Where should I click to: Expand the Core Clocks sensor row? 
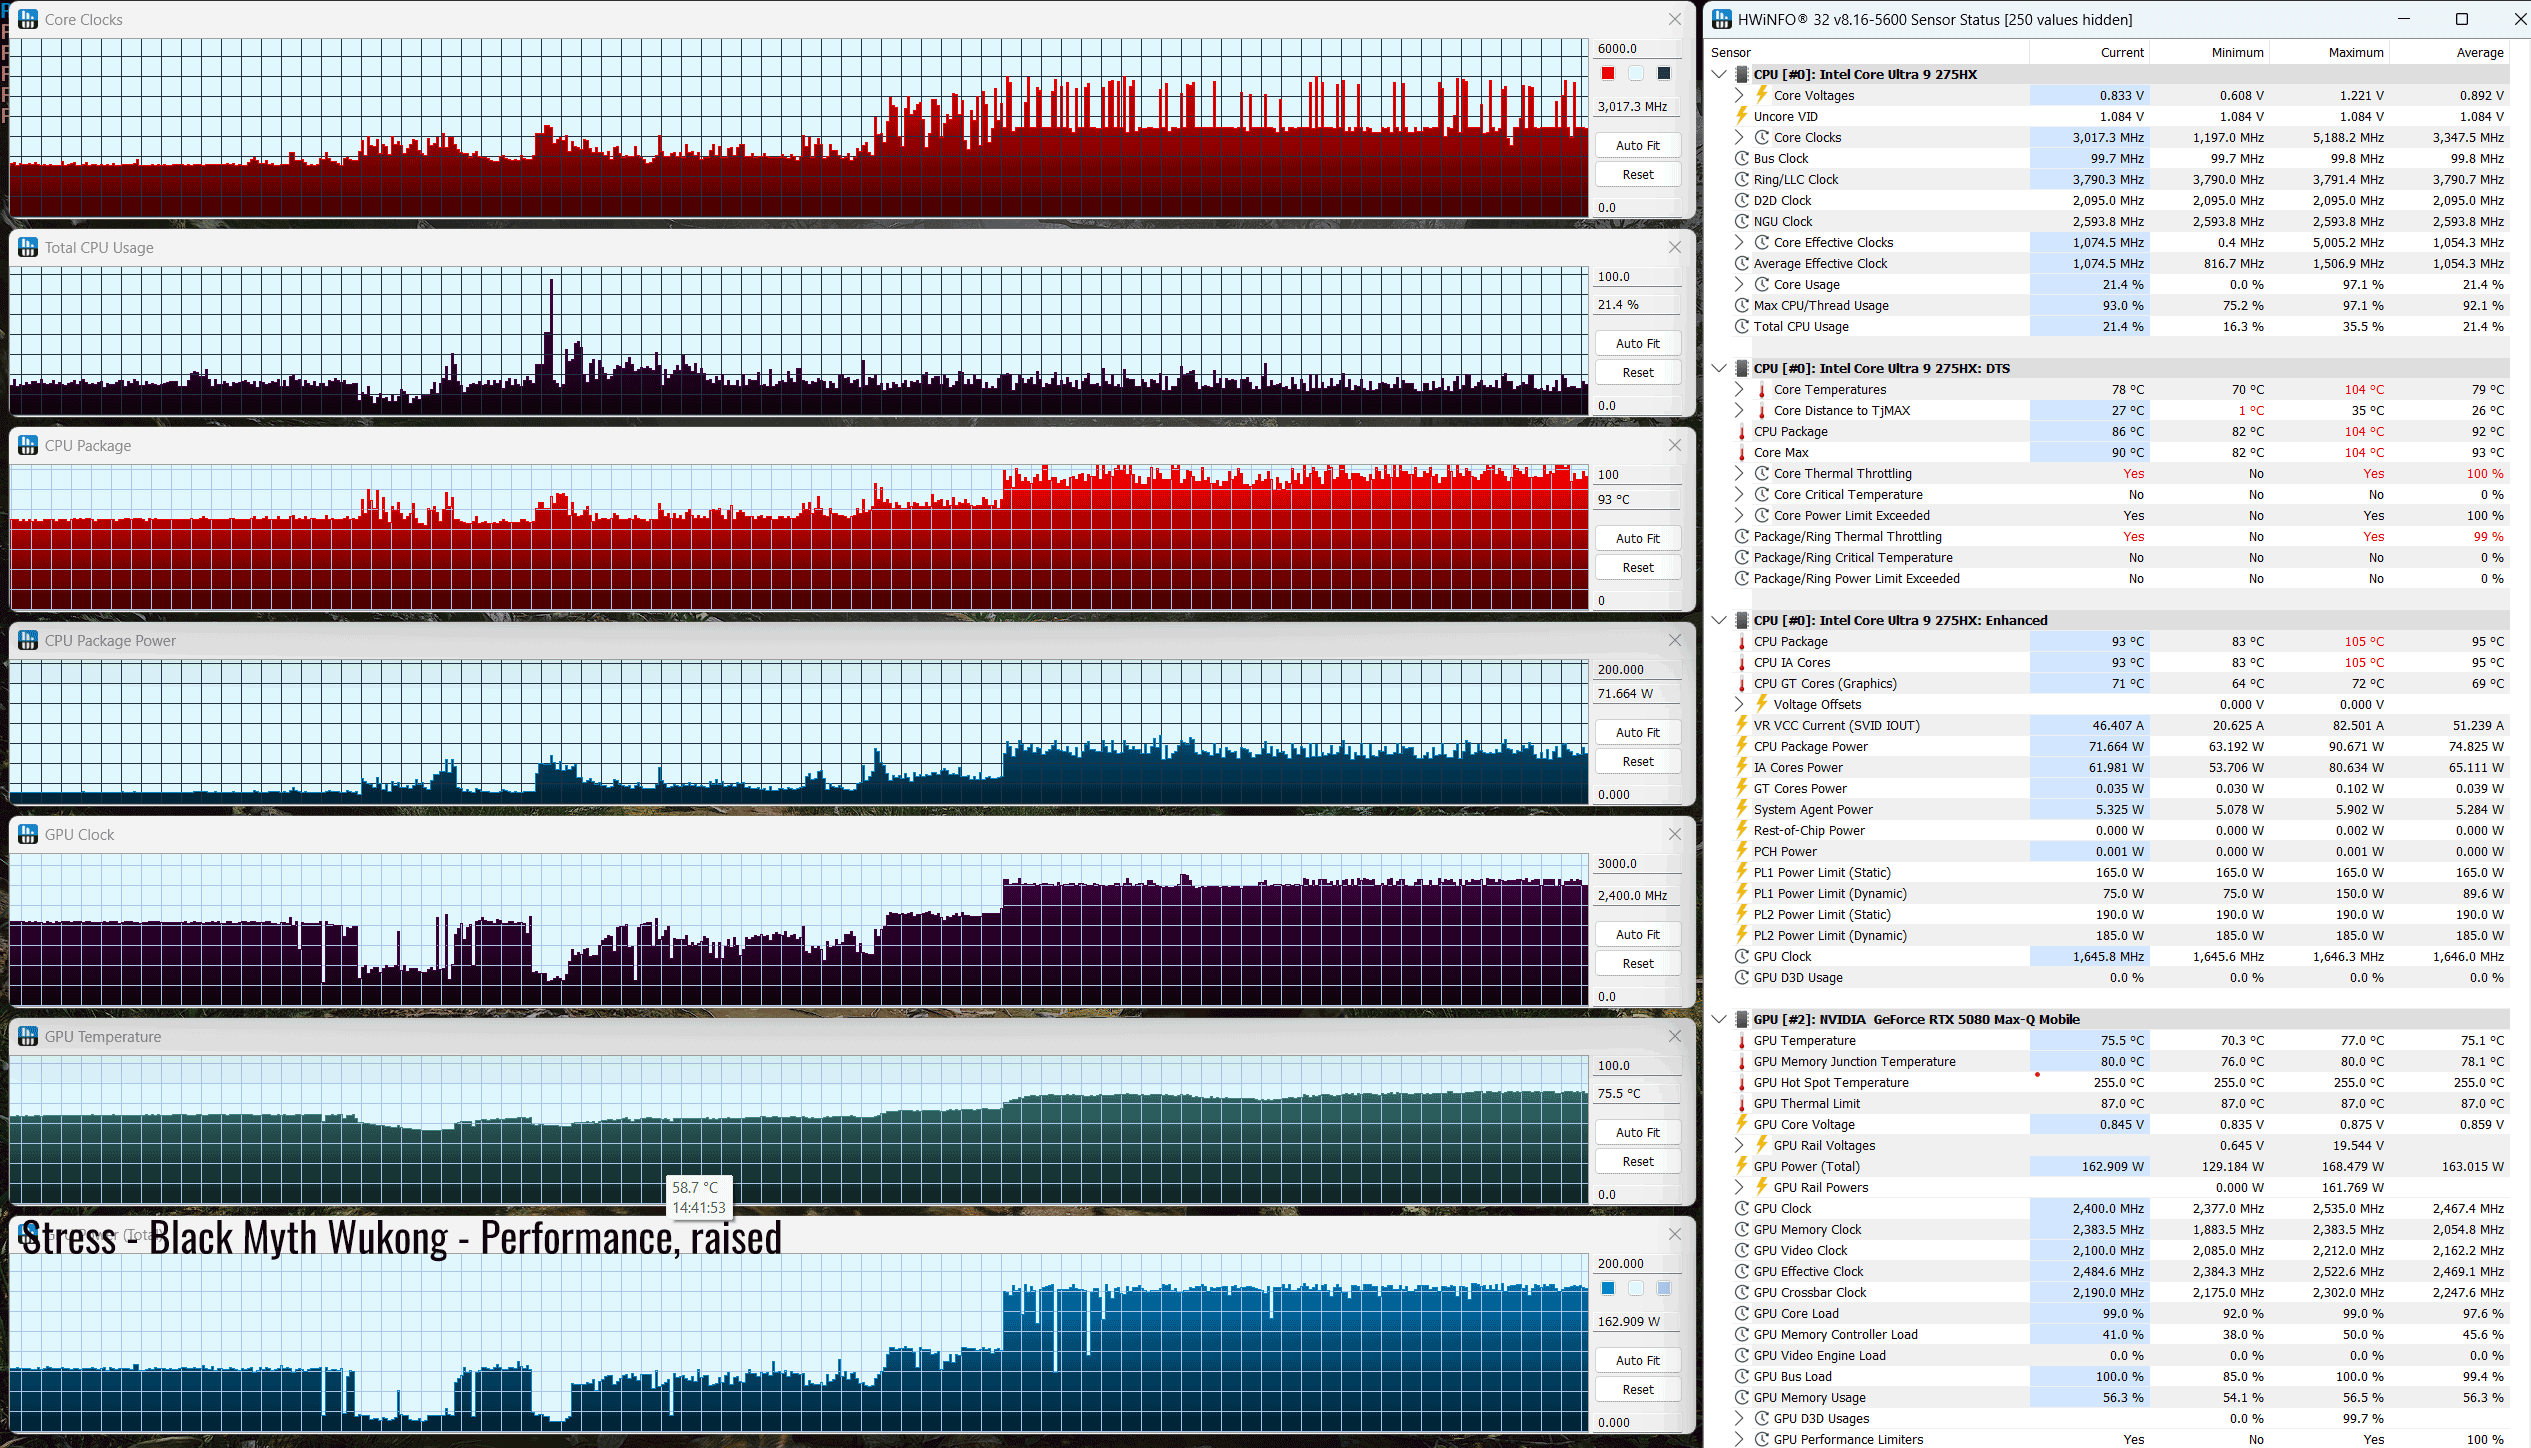point(1739,137)
